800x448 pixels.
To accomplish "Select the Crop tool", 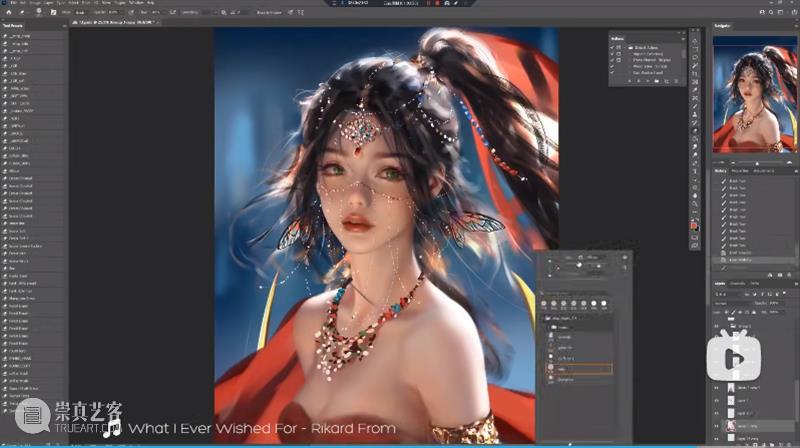I will click(695, 74).
